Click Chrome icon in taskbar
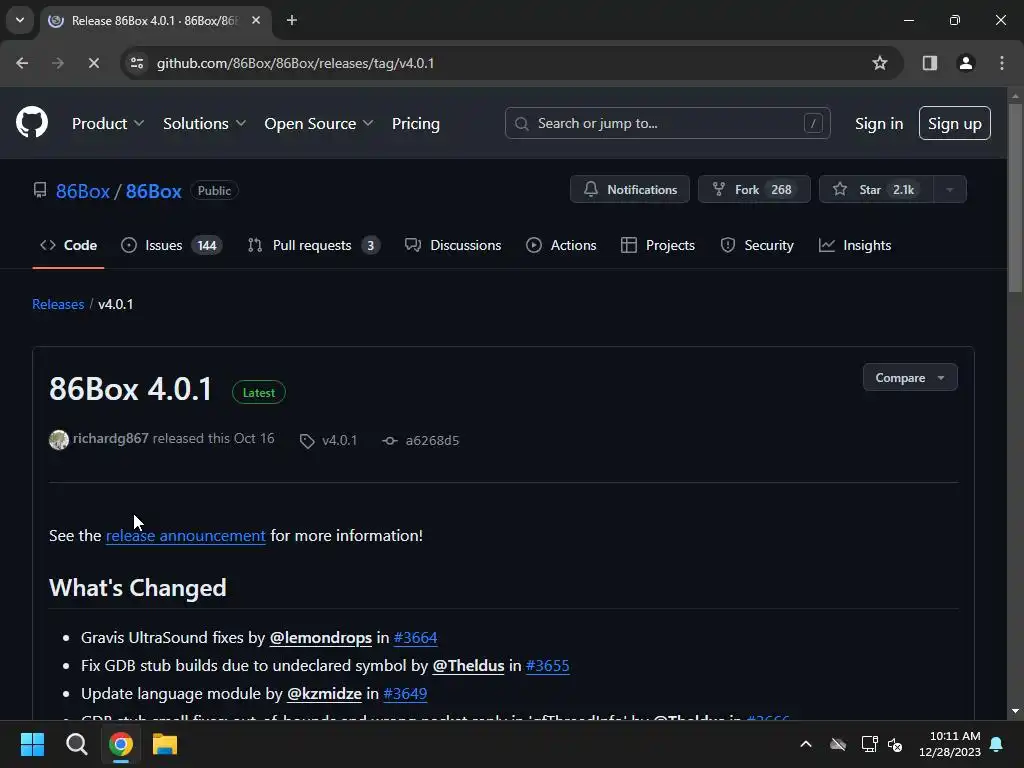 pos(121,744)
